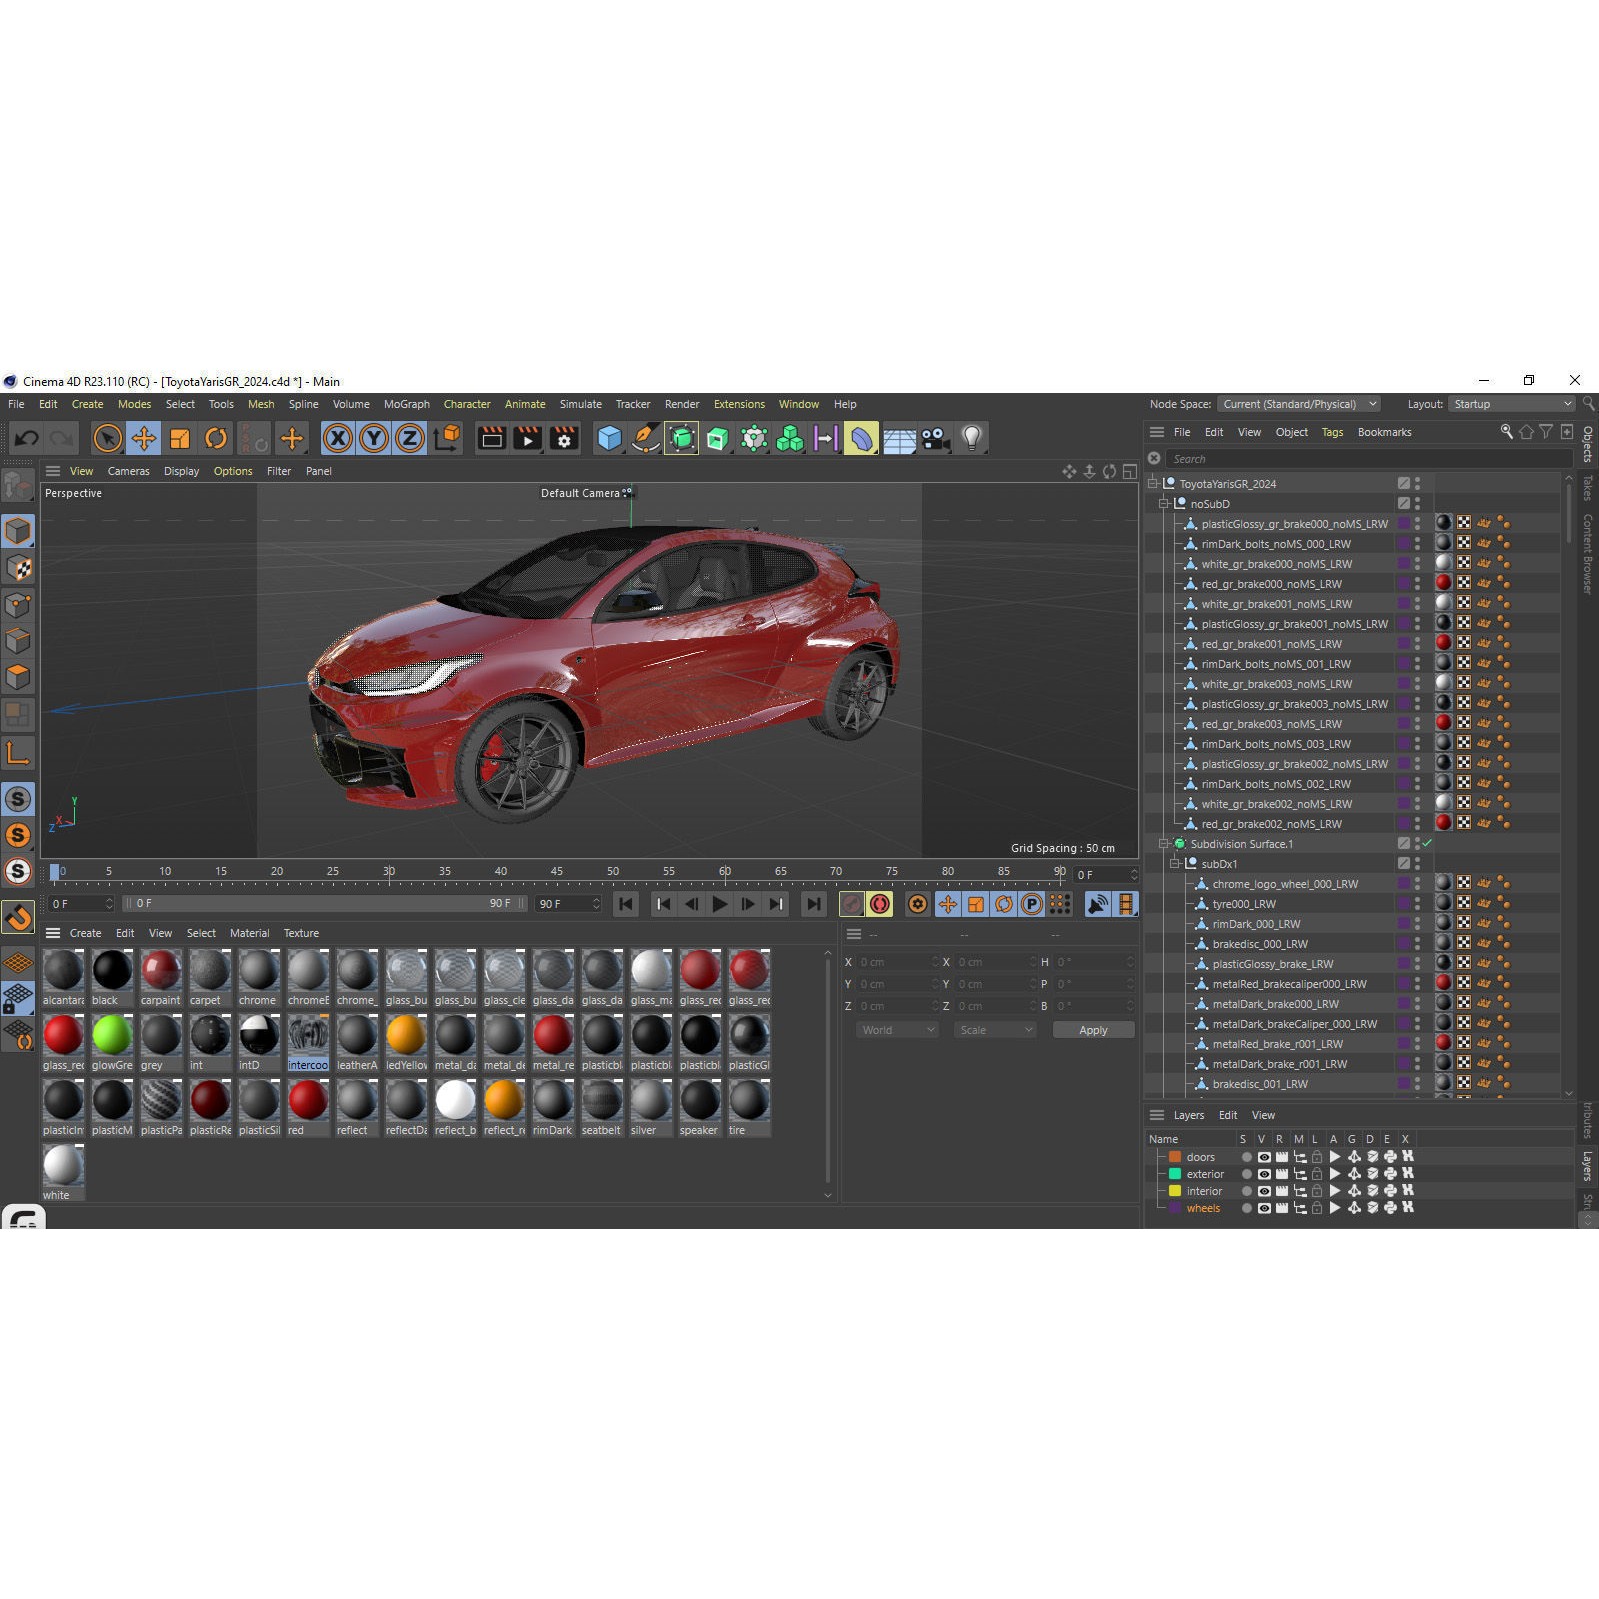Add a Cube primitive object

tap(609, 438)
